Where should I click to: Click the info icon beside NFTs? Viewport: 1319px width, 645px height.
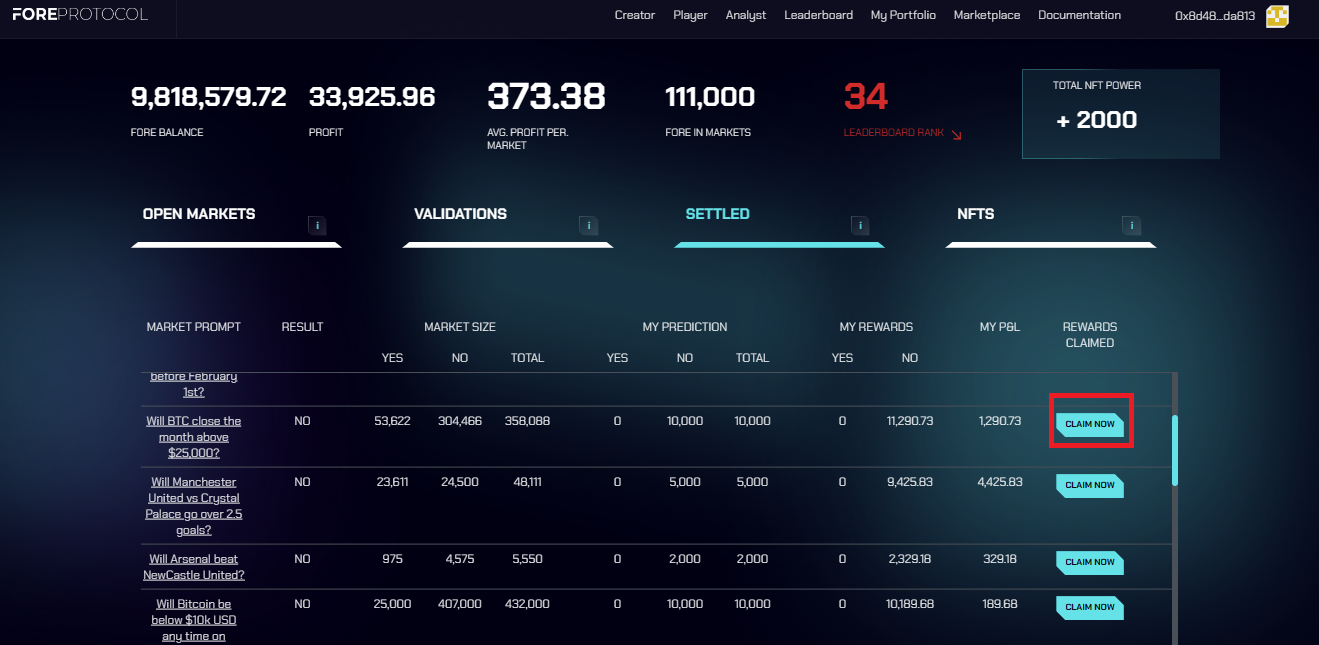[1131, 225]
